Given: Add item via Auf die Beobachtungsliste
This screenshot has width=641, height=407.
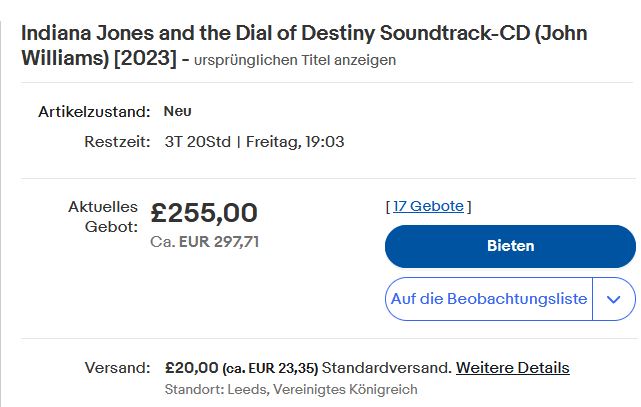Looking at the screenshot, I should pyautogui.click(x=489, y=299).
